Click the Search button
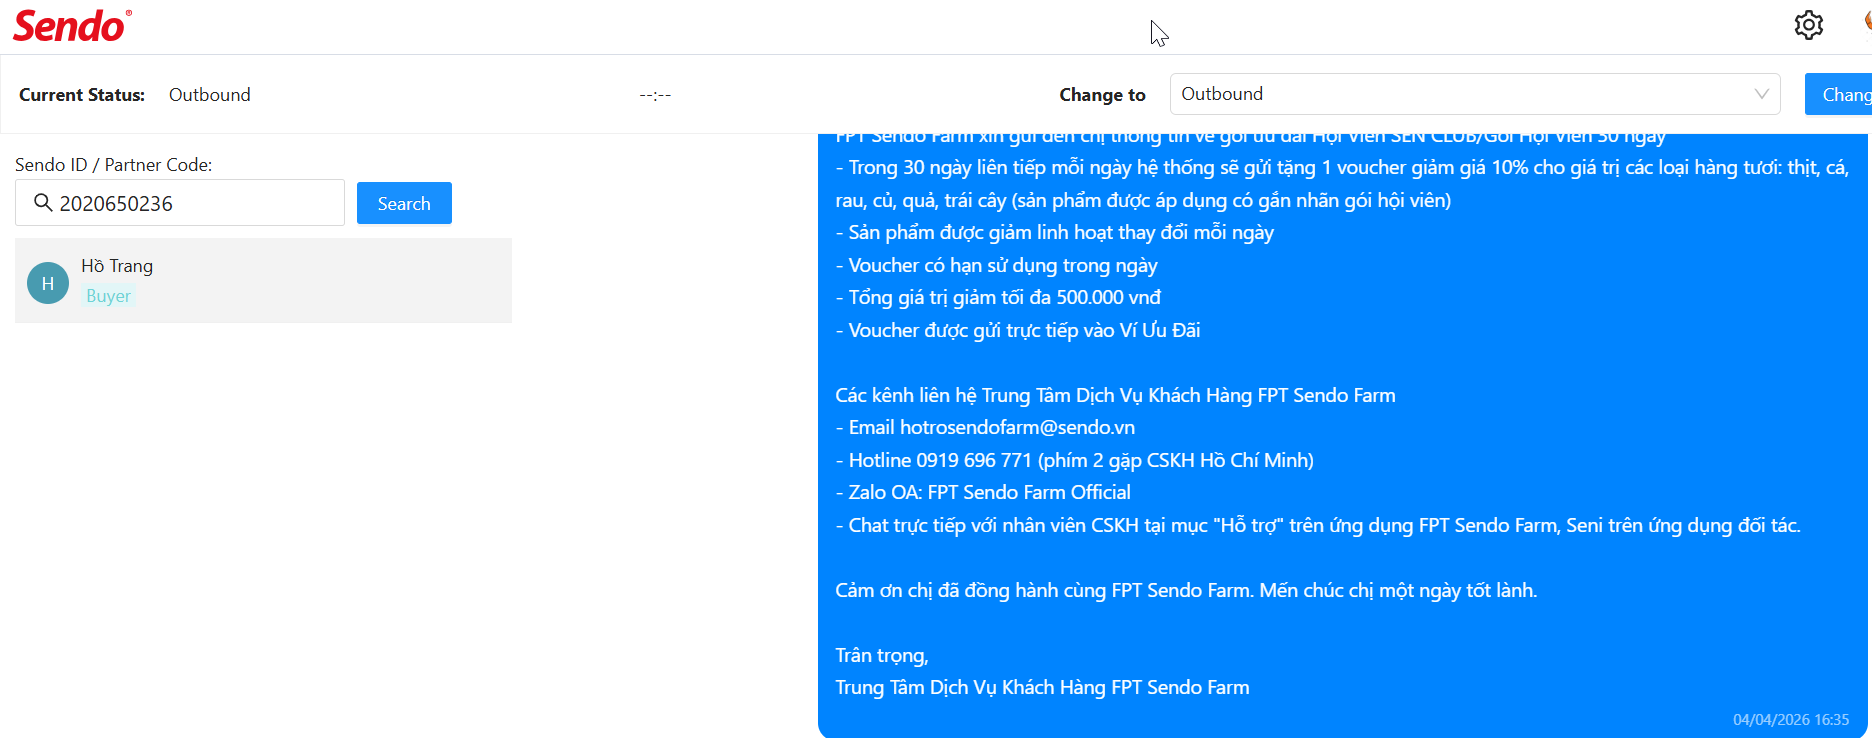Image resolution: width=1872 pixels, height=738 pixels. coord(404,203)
